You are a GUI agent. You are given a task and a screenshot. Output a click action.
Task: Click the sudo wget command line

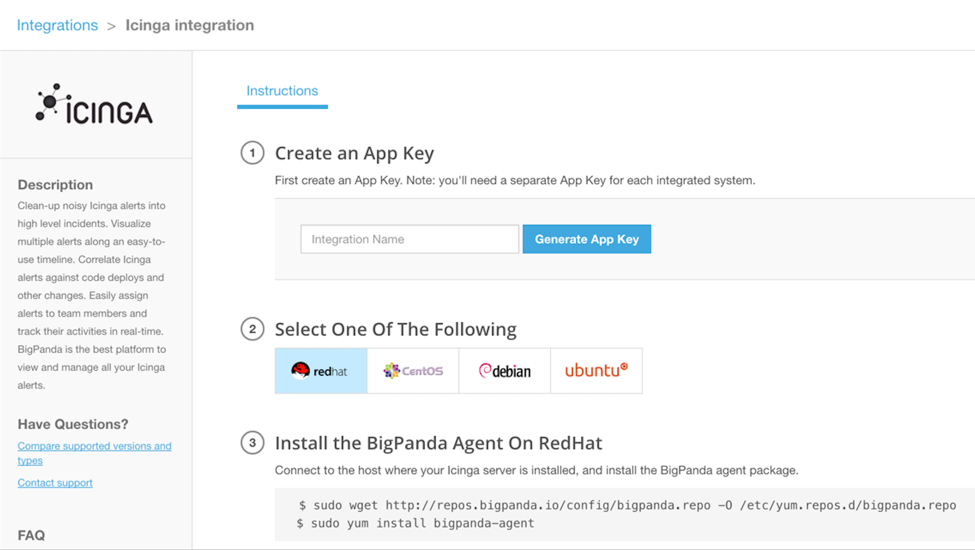click(627, 505)
